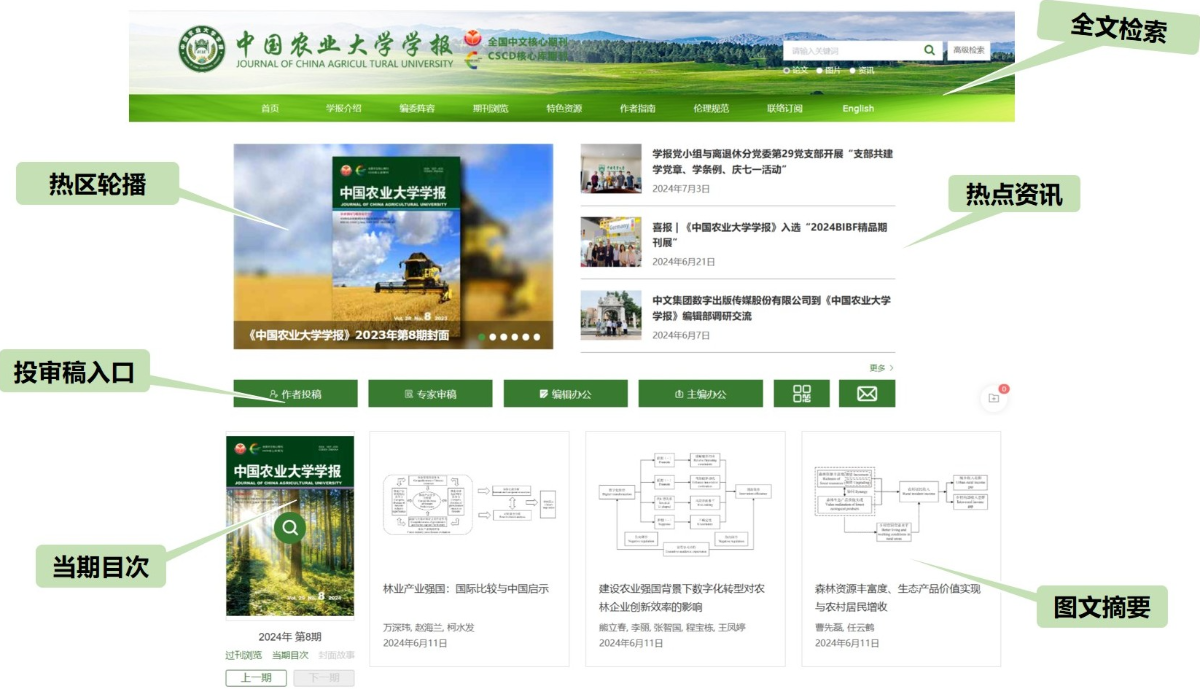Click the 上一期 previous issue button
1200x689 pixels.
coord(256,678)
